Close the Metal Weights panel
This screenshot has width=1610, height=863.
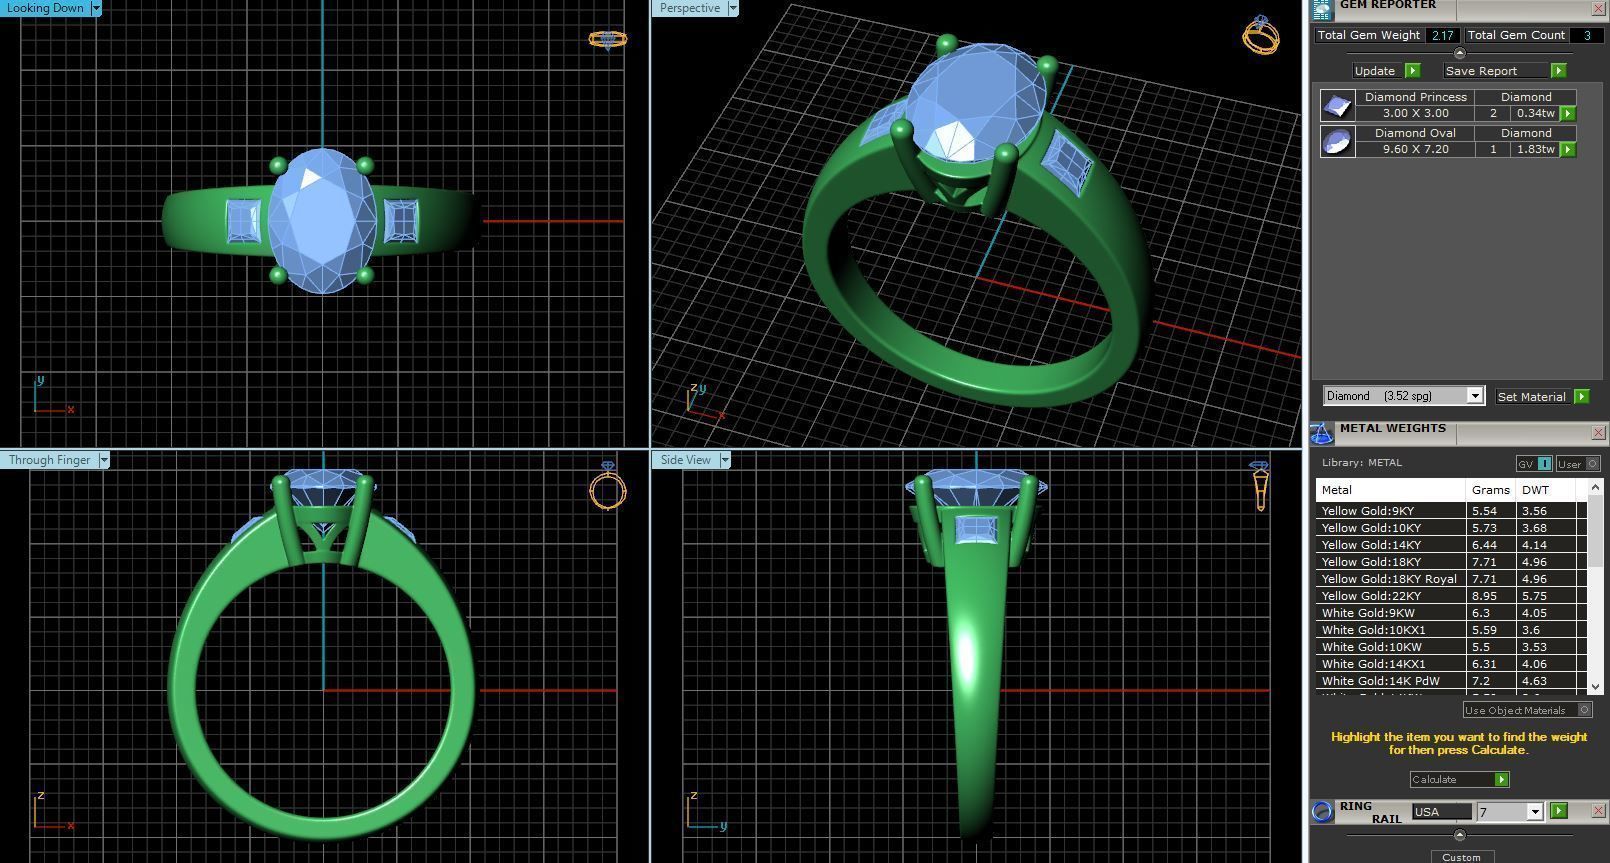[x=1598, y=433]
